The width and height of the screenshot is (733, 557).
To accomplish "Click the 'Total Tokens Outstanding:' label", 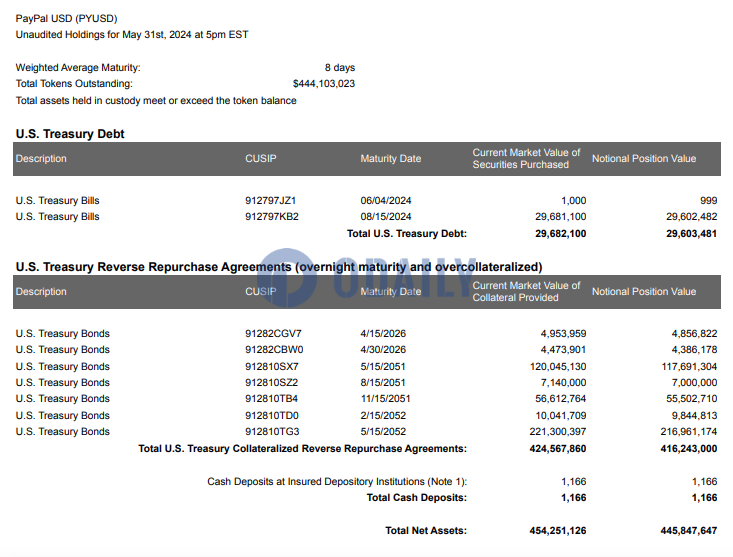I will point(74,84).
